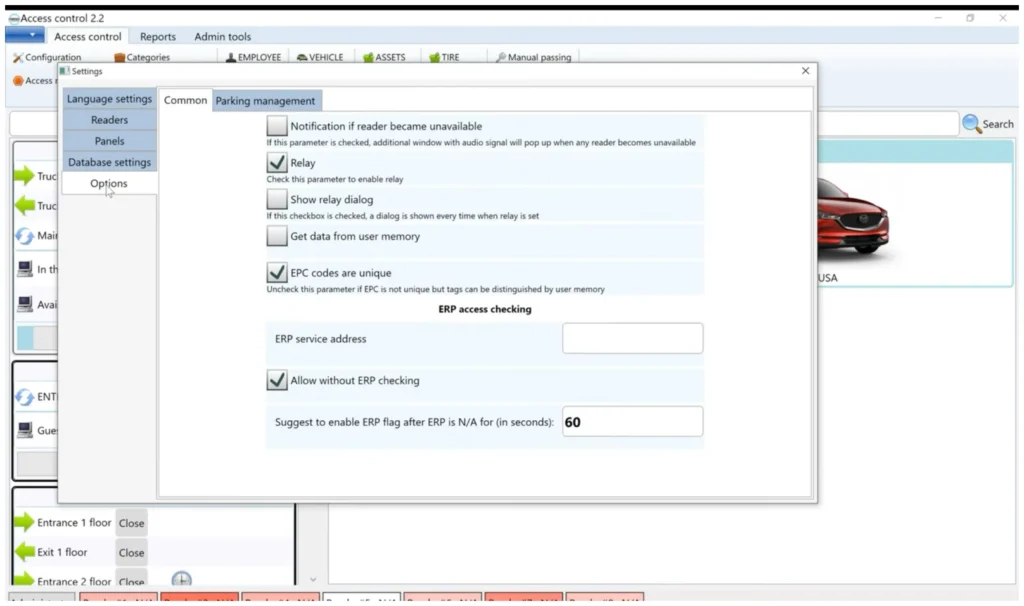The image size is (1024, 606).
Task: Uncheck EPC codes are unique
Action: 277,272
